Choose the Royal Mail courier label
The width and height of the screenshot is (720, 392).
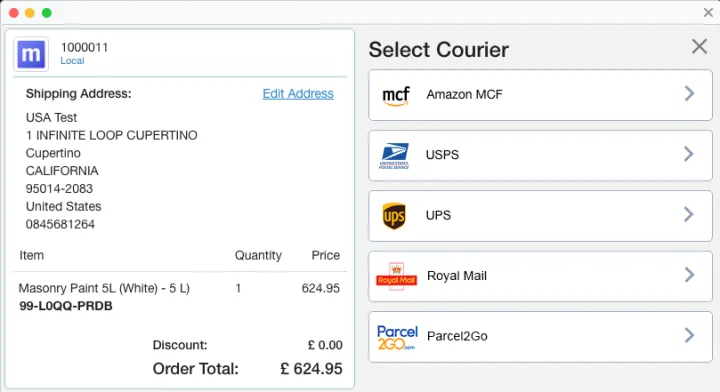point(456,276)
